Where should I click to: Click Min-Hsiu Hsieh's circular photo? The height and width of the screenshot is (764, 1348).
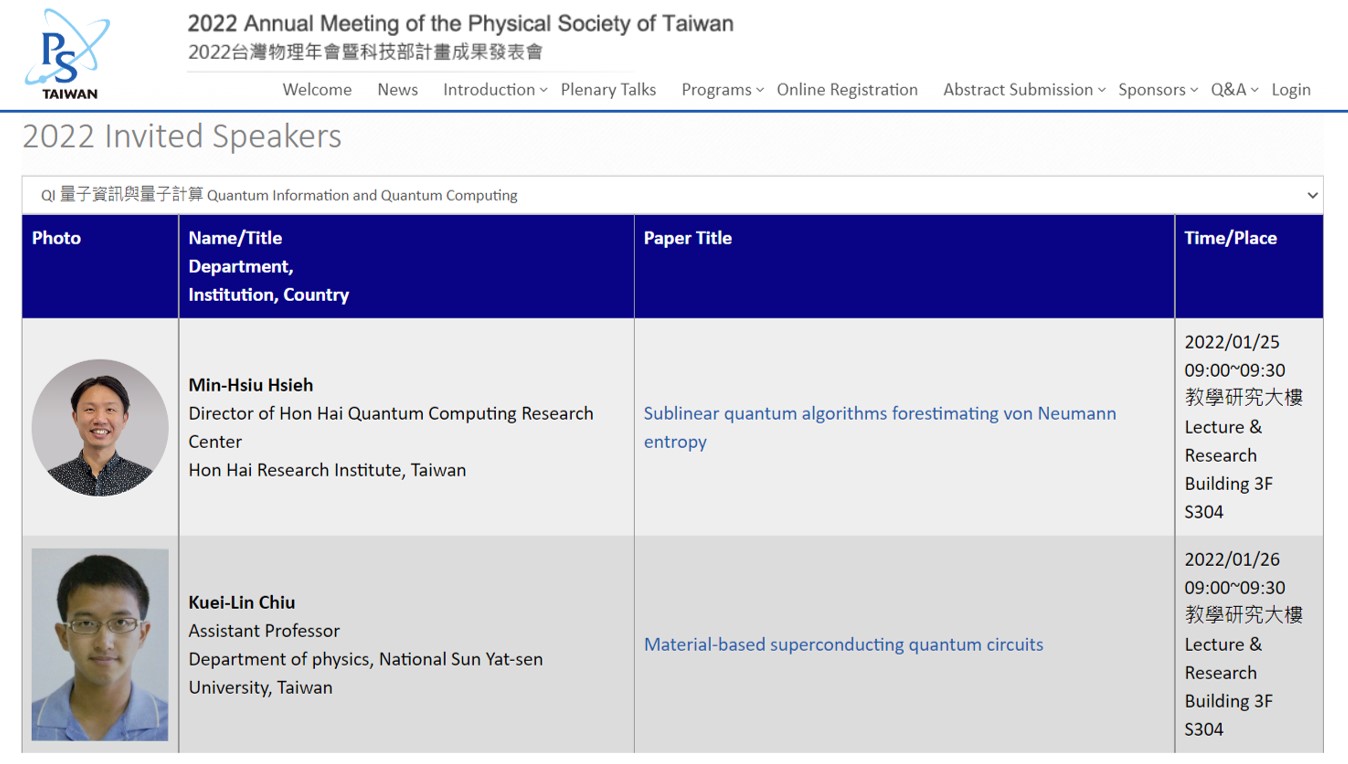pyautogui.click(x=100, y=428)
